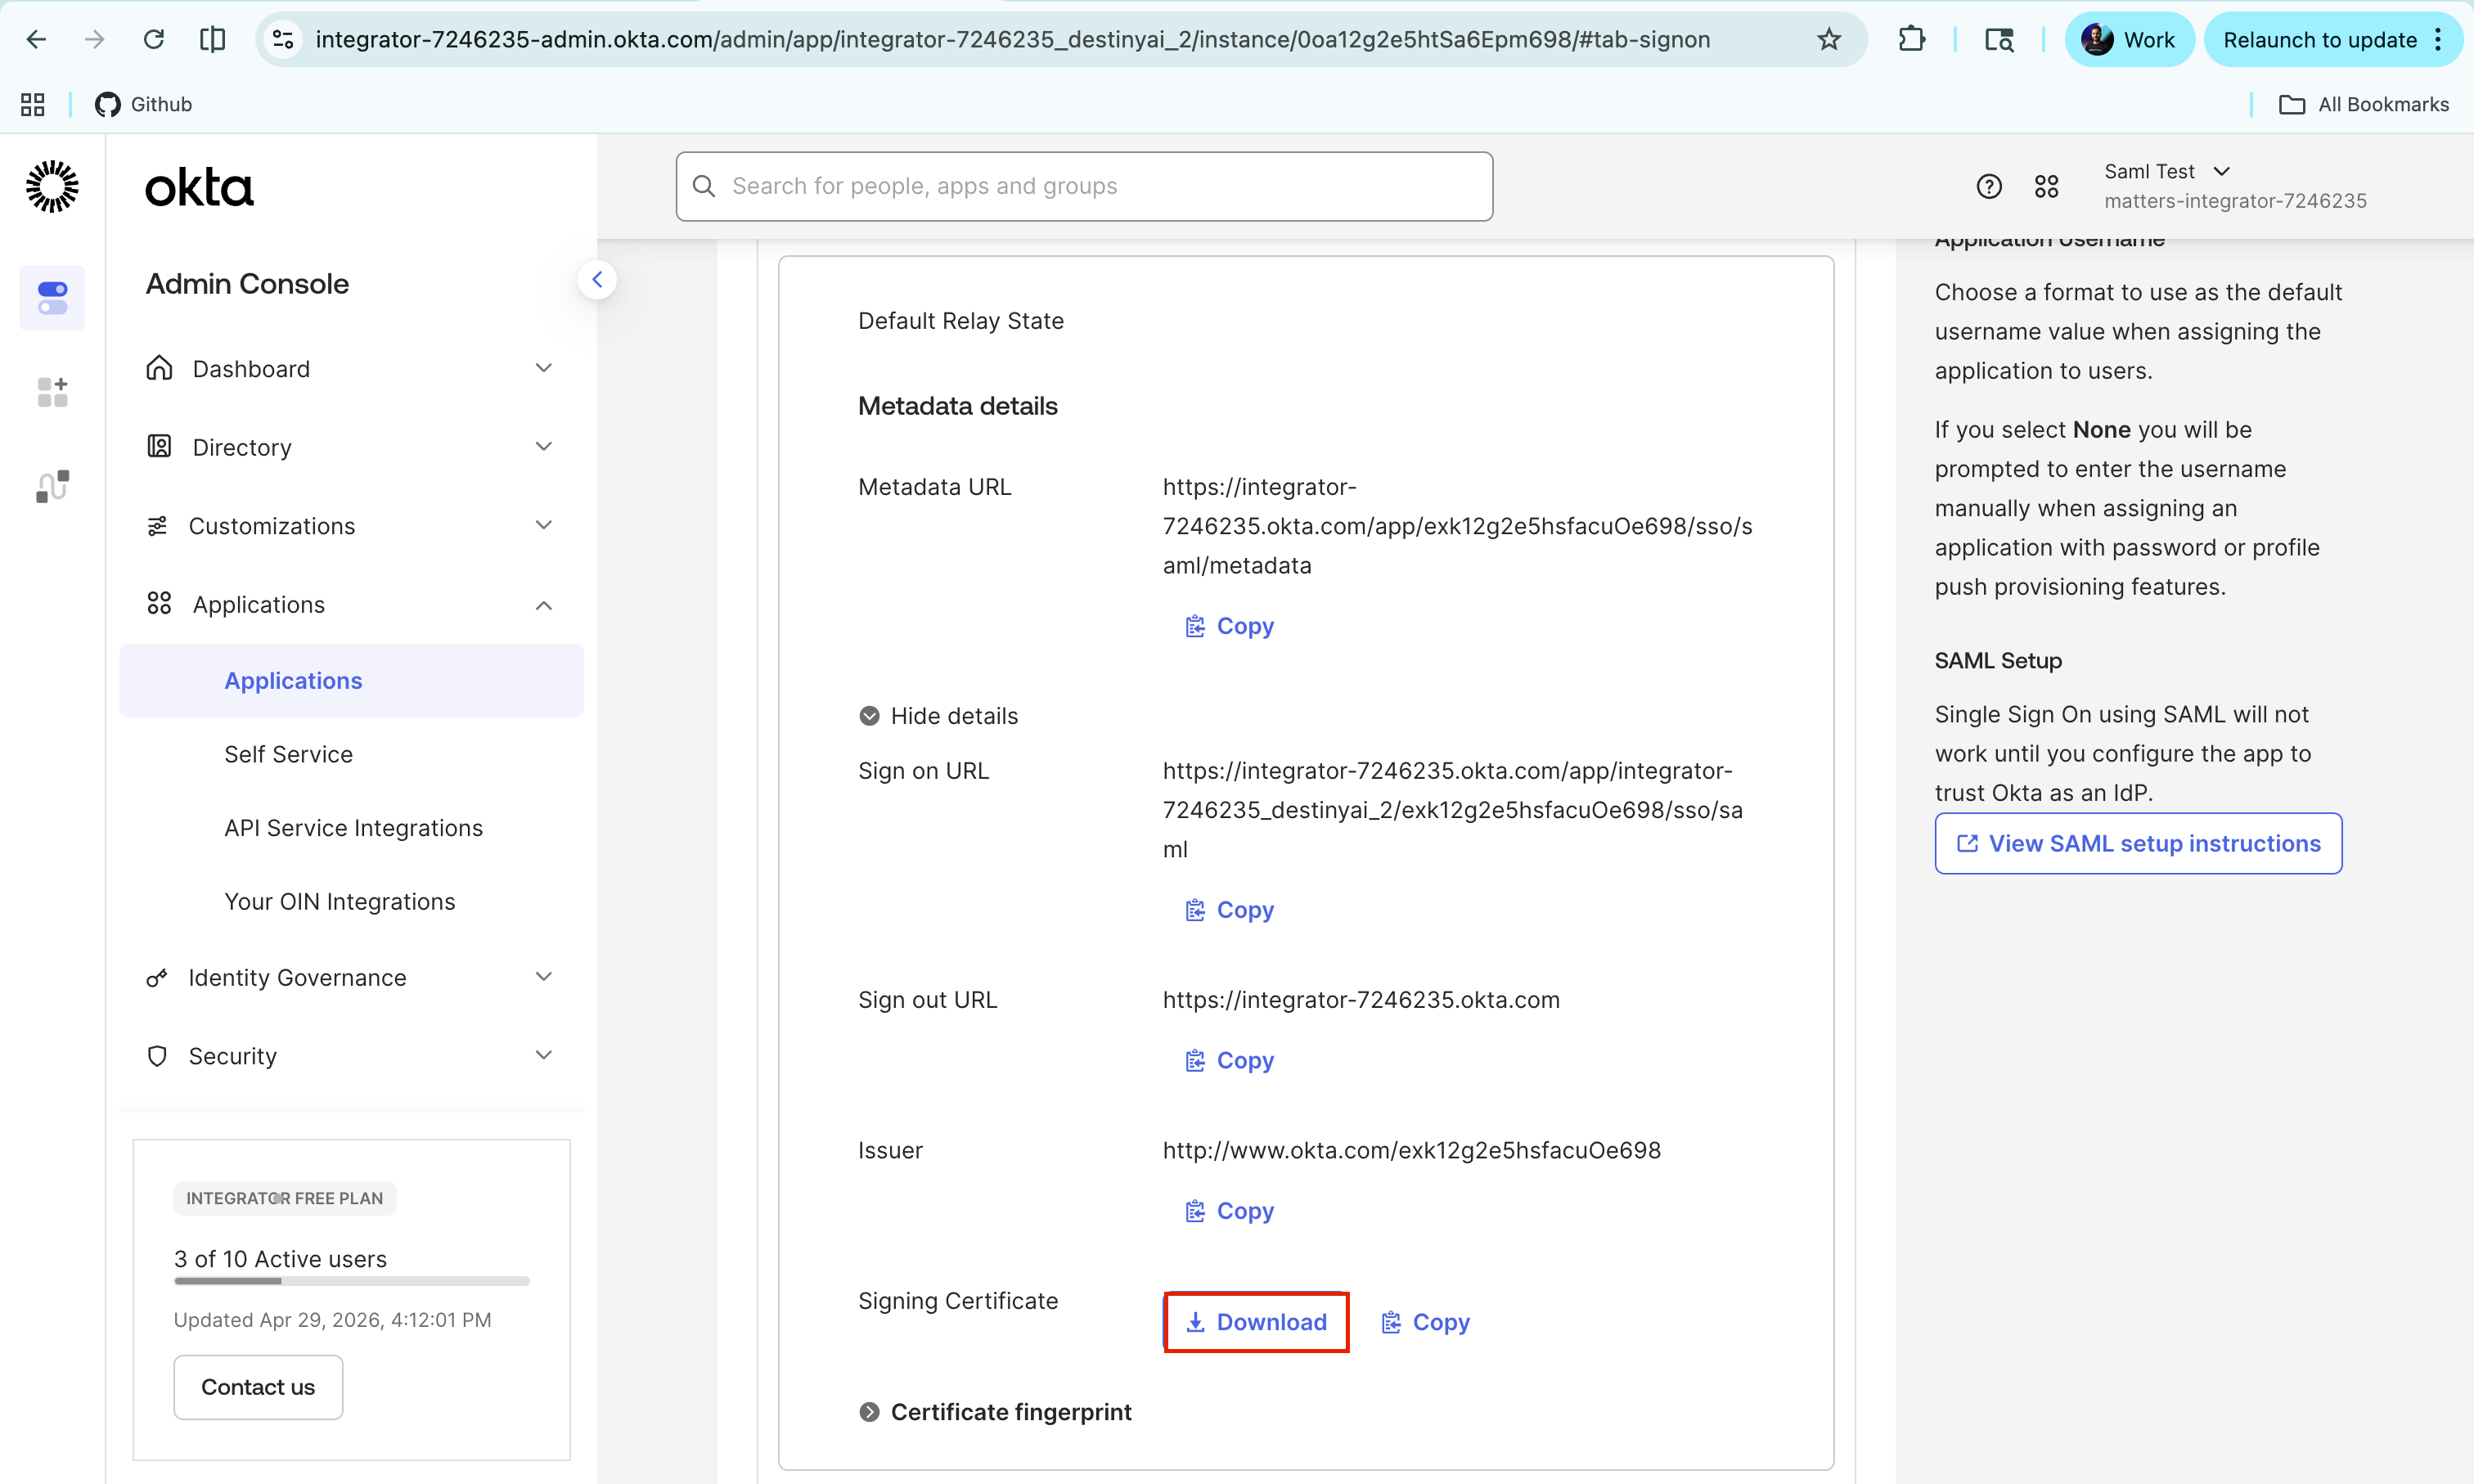Expand the Customizations menu section
This screenshot has width=2474, height=1484.
click(351, 526)
